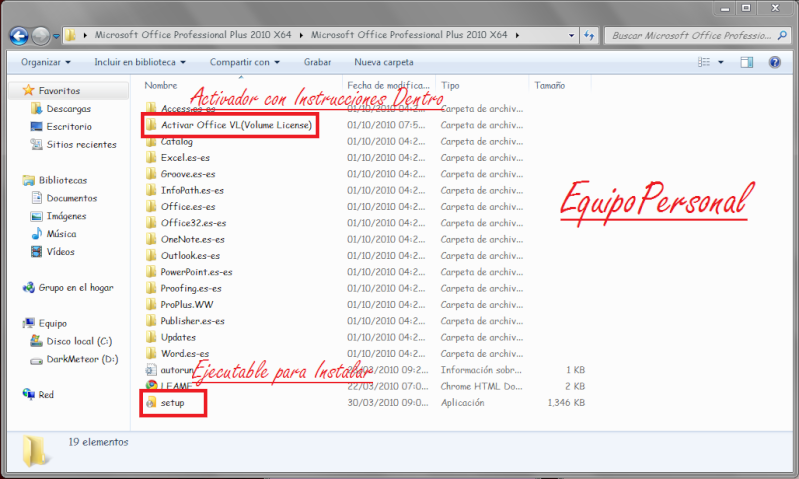Click the Forward navigation arrow button
The image size is (799, 479).
(41, 36)
